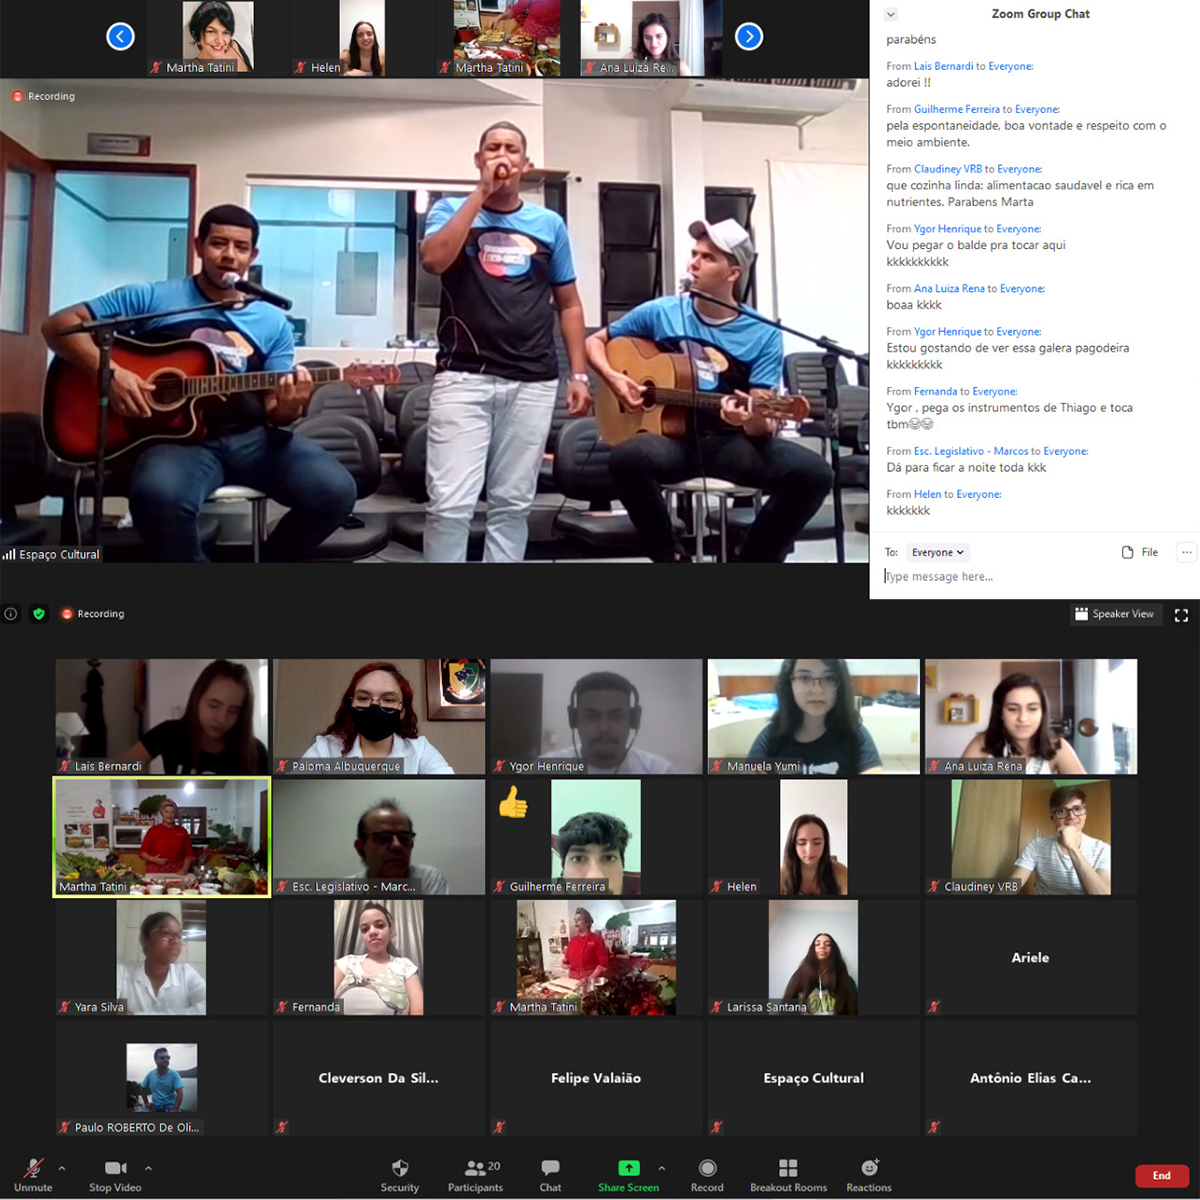End the meeting
1200x1200 pixels.
pos(1161,1176)
